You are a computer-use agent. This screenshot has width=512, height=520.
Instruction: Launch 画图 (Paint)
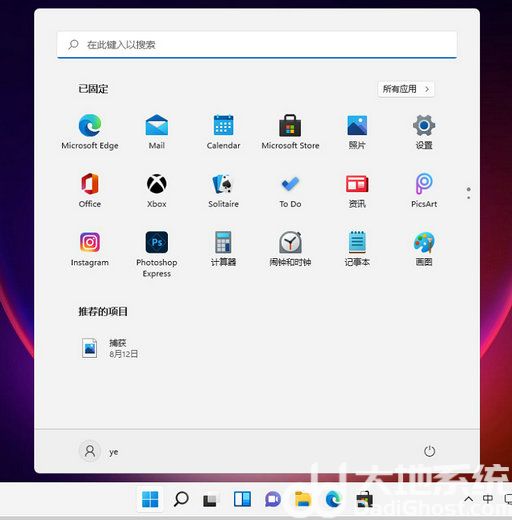click(x=424, y=249)
